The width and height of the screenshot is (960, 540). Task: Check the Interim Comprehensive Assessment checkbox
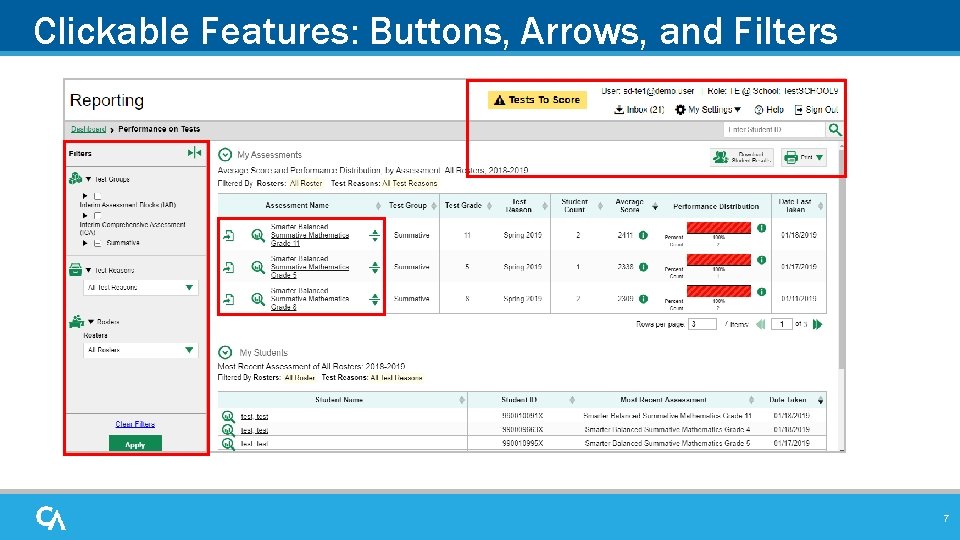[x=97, y=216]
